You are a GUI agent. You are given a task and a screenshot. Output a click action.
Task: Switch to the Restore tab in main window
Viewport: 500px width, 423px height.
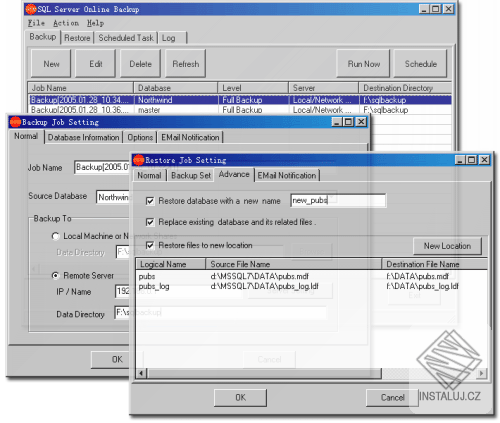pos(77,38)
